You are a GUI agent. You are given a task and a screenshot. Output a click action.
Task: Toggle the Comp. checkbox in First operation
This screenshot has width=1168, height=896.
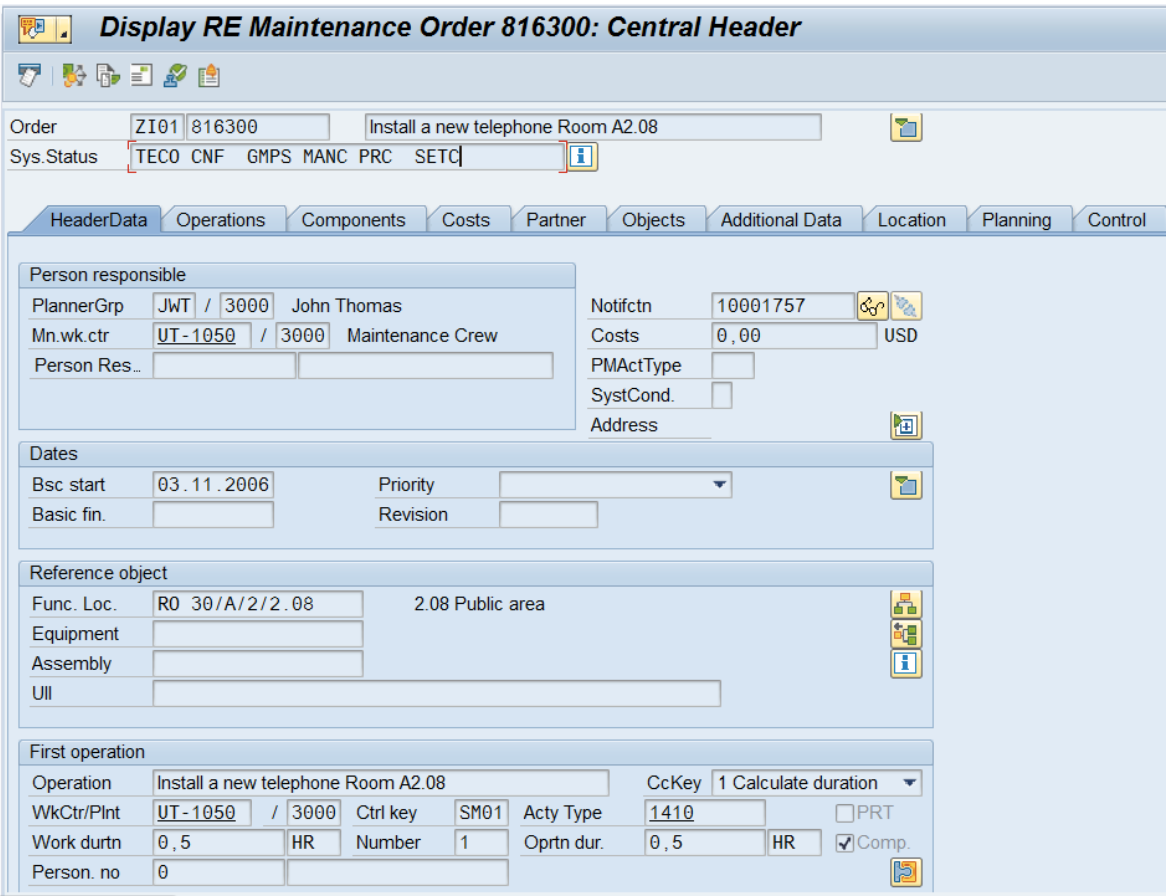pos(845,842)
